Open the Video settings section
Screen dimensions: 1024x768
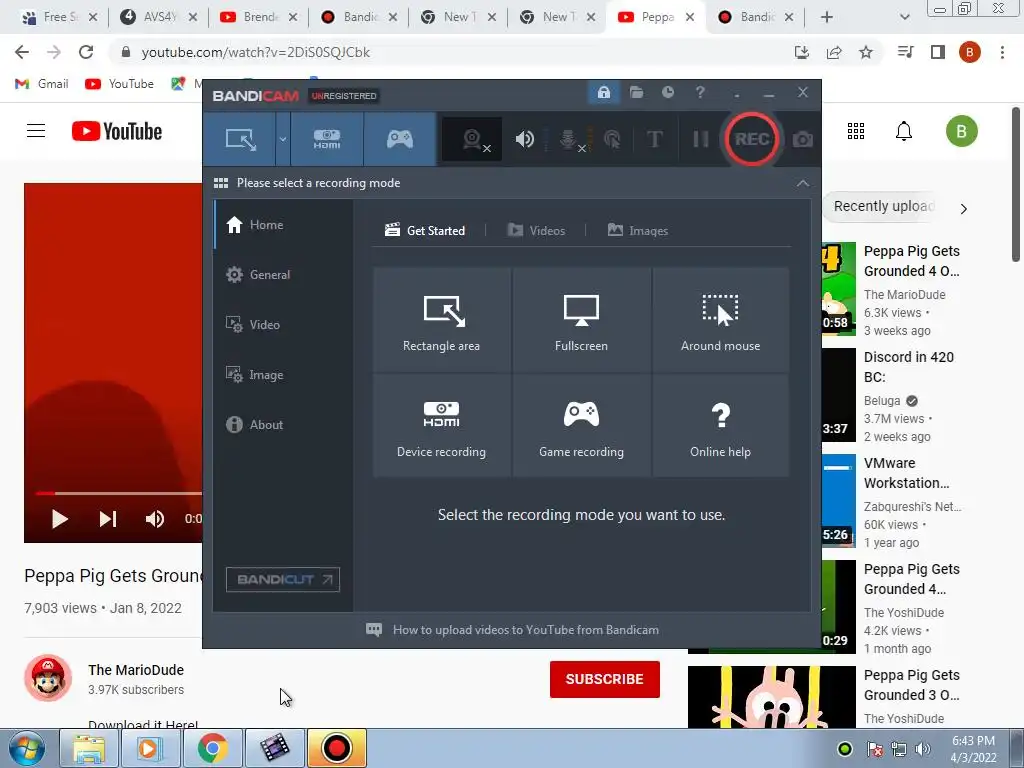click(282, 325)
